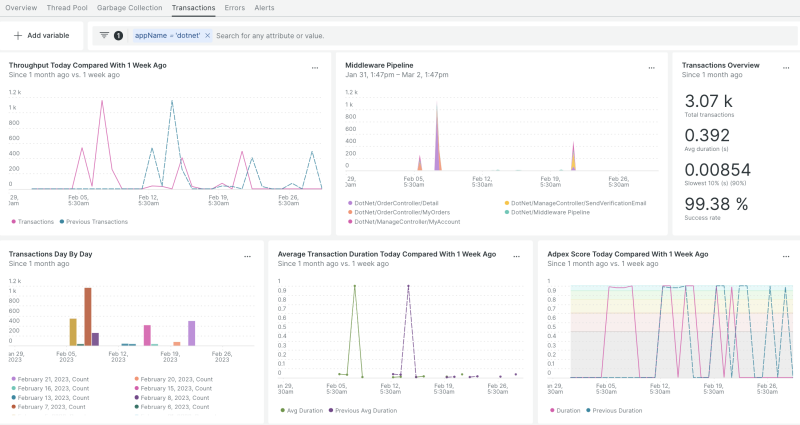Open Transactions Day By Day ellipsis menu
The width and height of the screenshot is (800, 425).
pos(248,257)
